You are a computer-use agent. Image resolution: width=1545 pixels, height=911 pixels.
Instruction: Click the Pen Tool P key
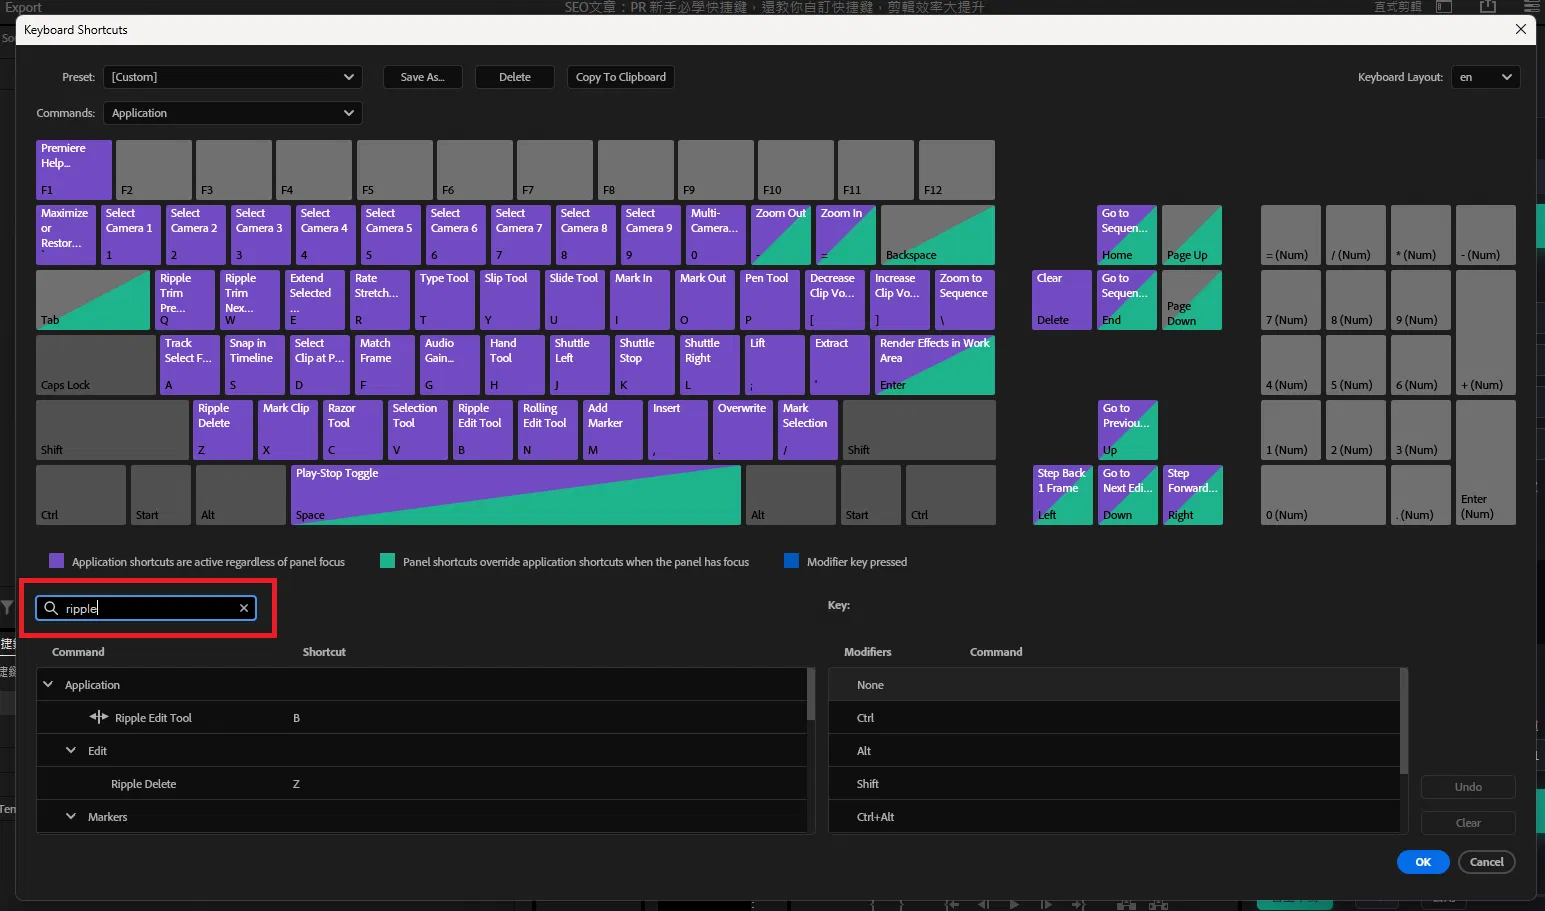[770, 300]
